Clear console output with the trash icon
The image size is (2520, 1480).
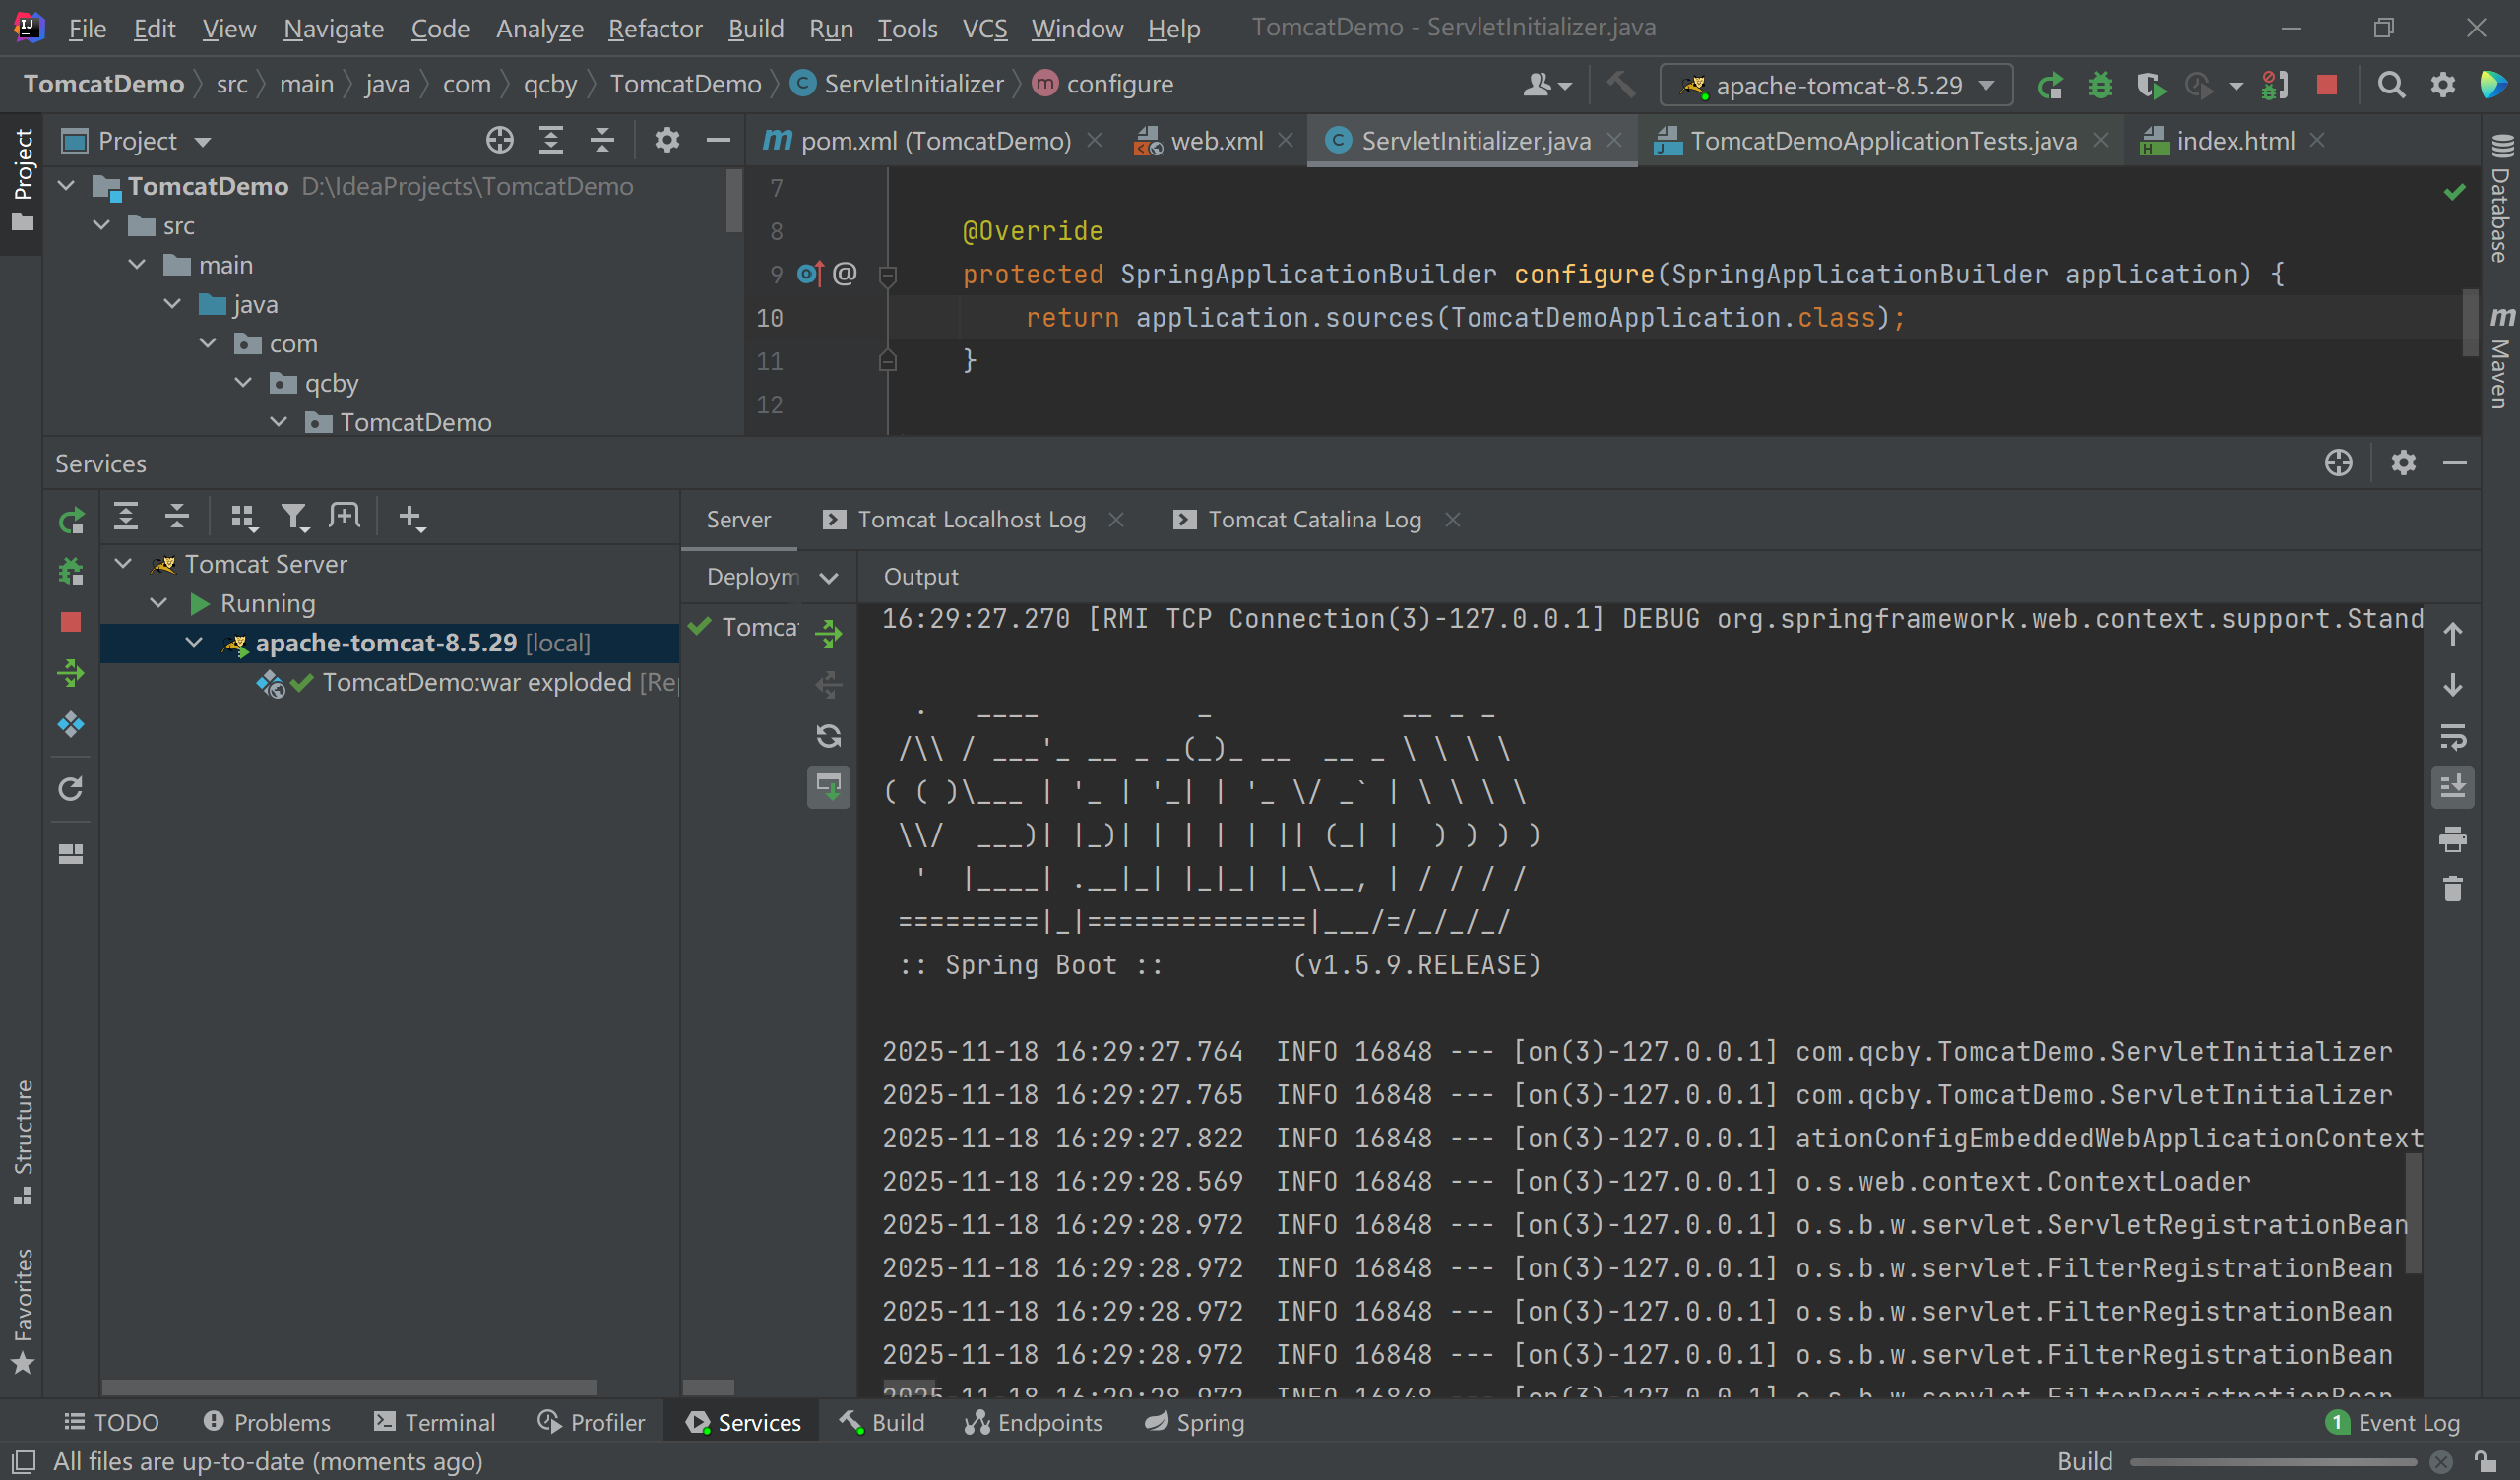pos(2452,889)
